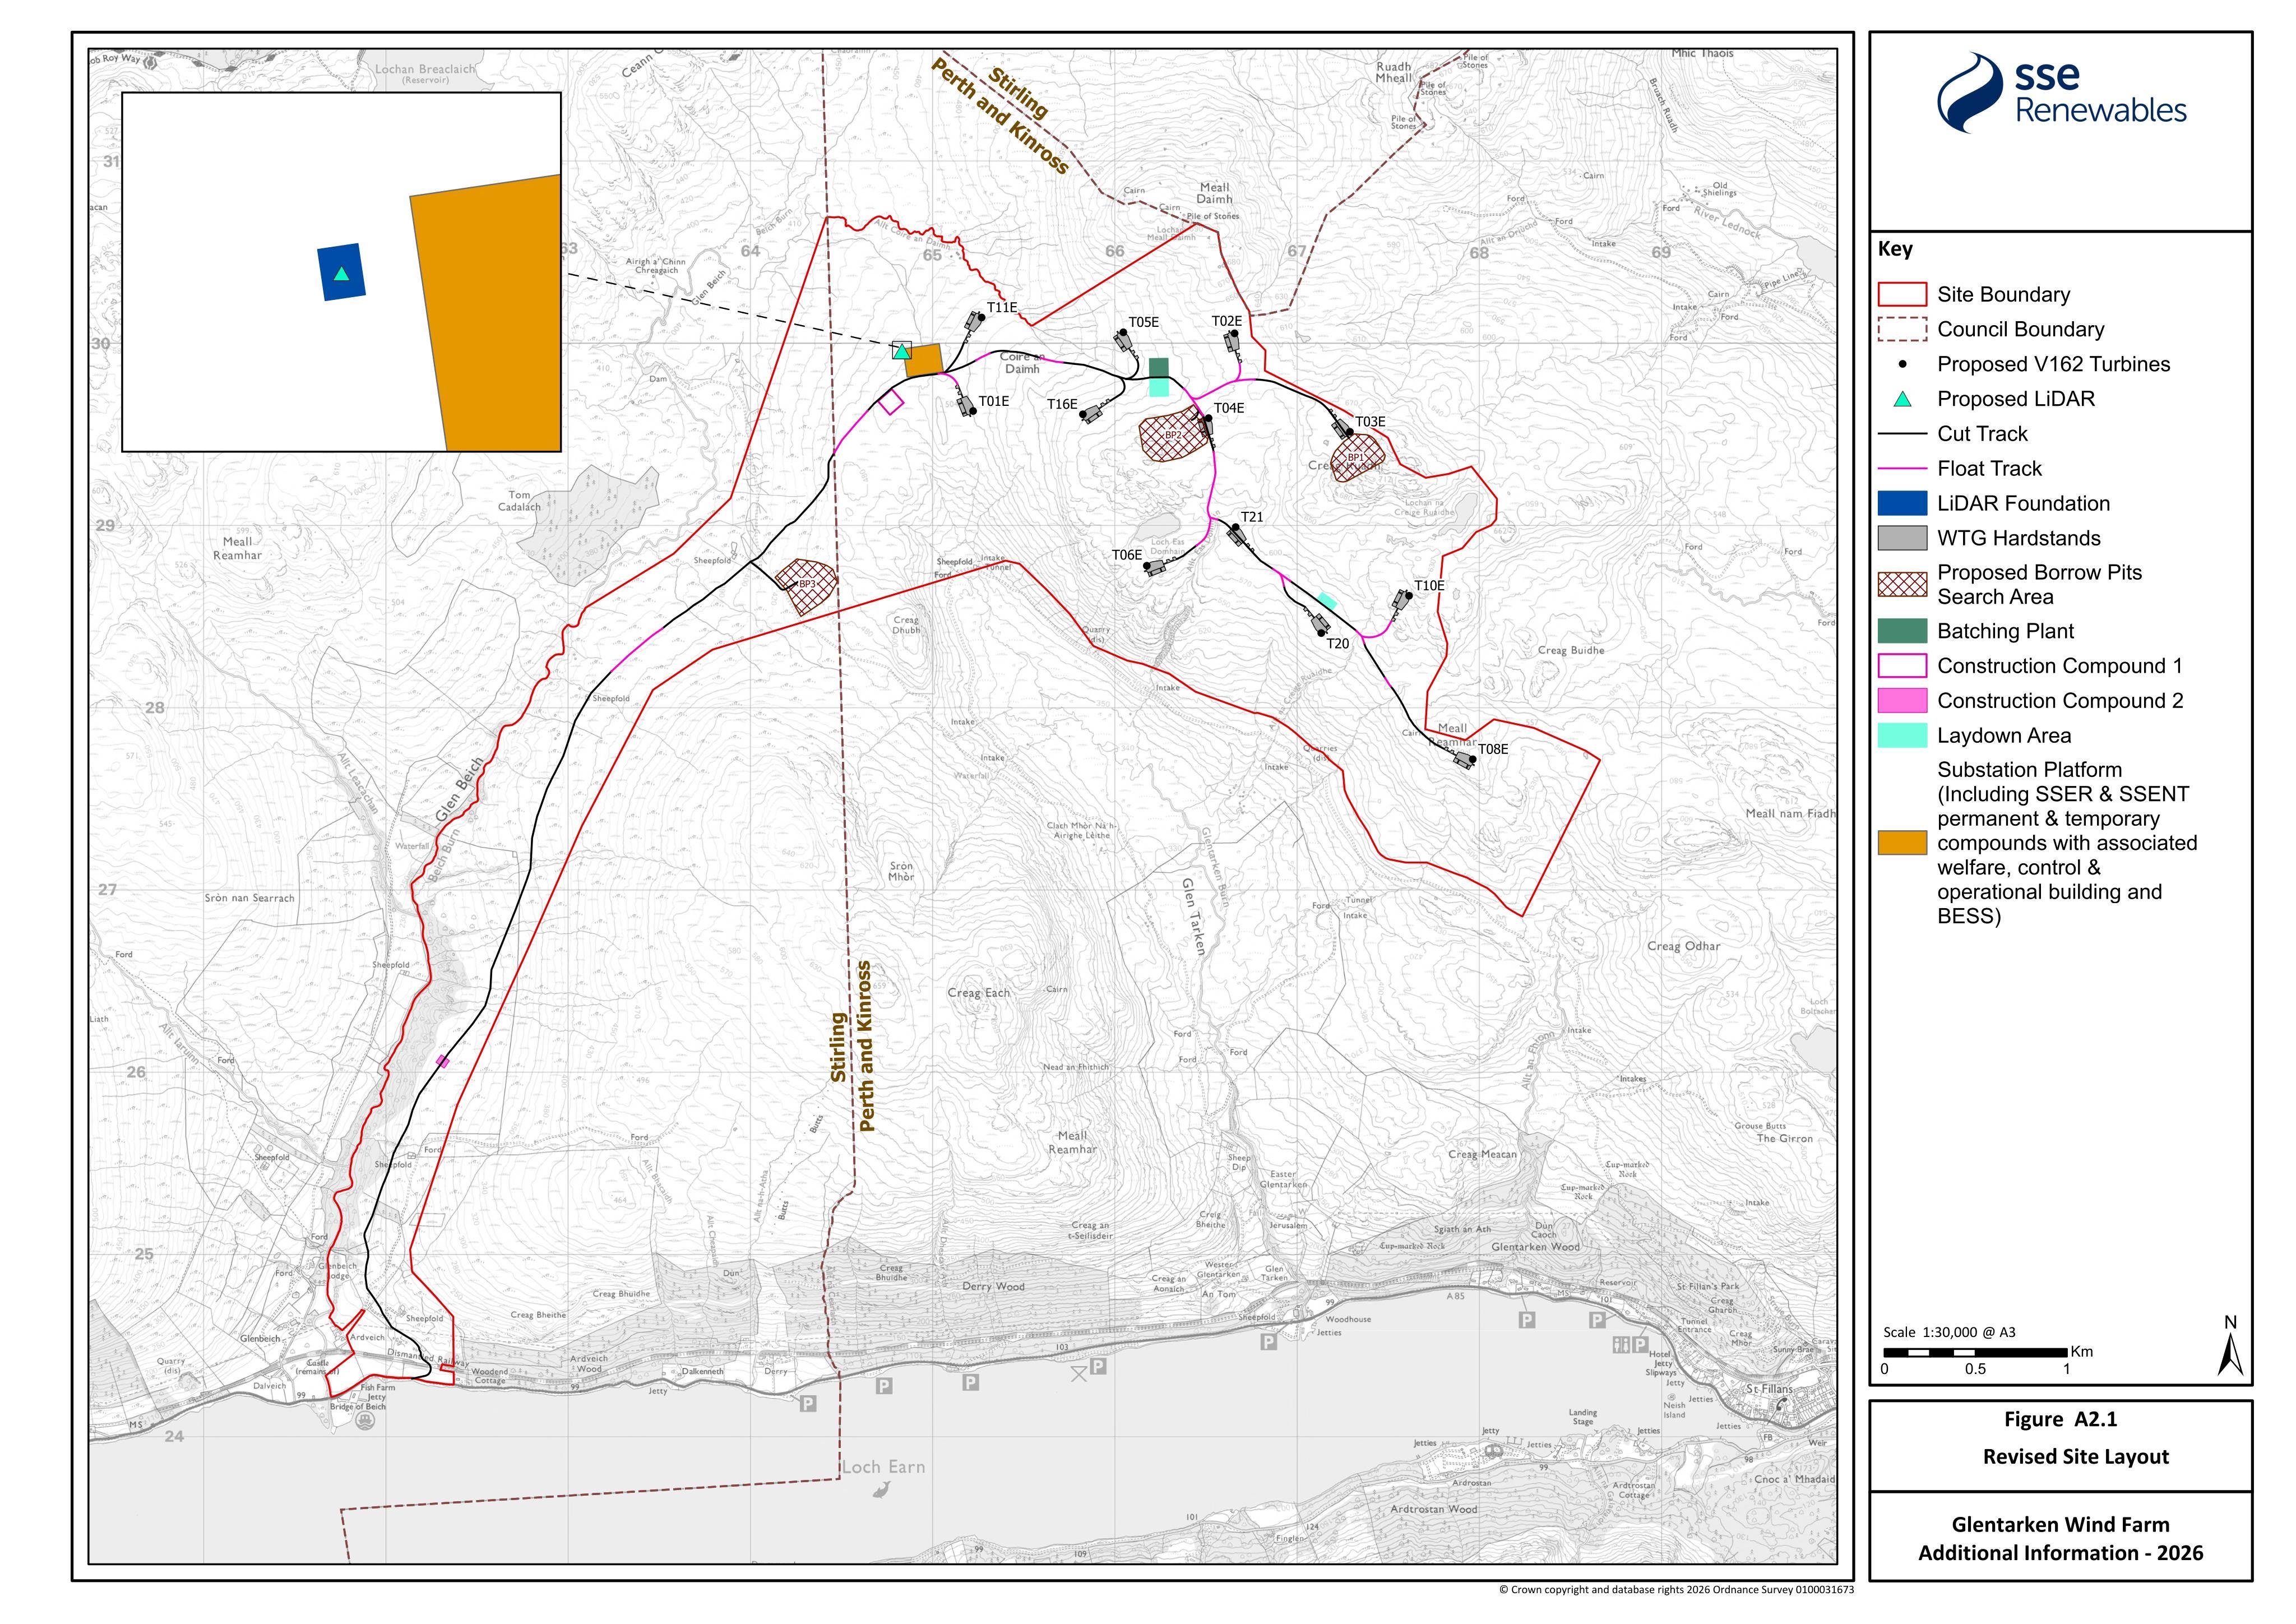Click the Laydown Area cyan swatch in the key
2296x1624 pixels.
(1902, 735)
